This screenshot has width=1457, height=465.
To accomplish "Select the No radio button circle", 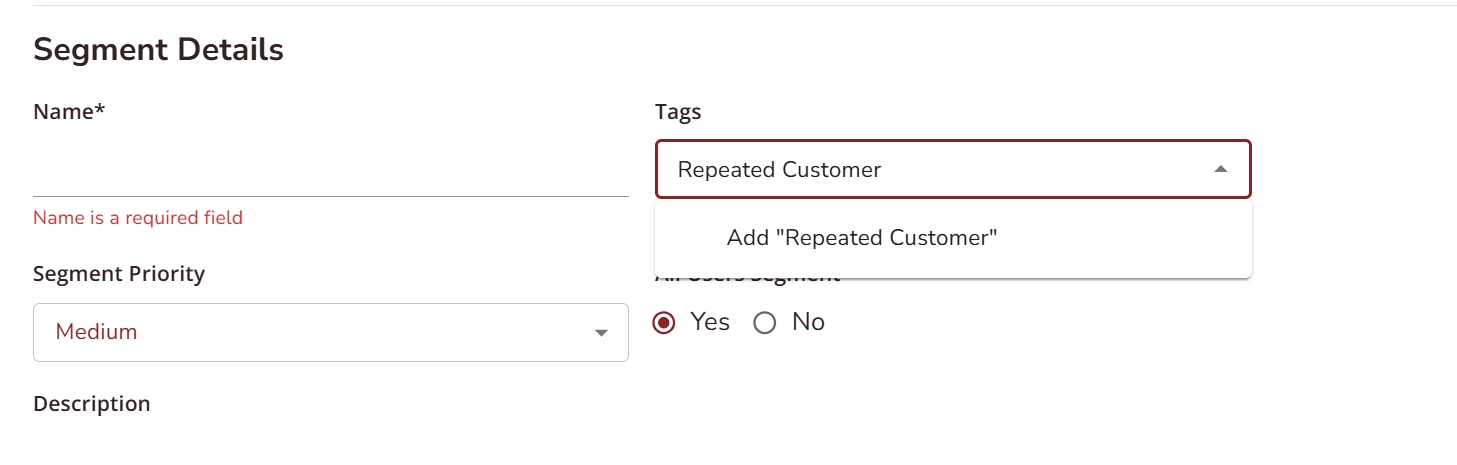I will [x=765, y=323].
